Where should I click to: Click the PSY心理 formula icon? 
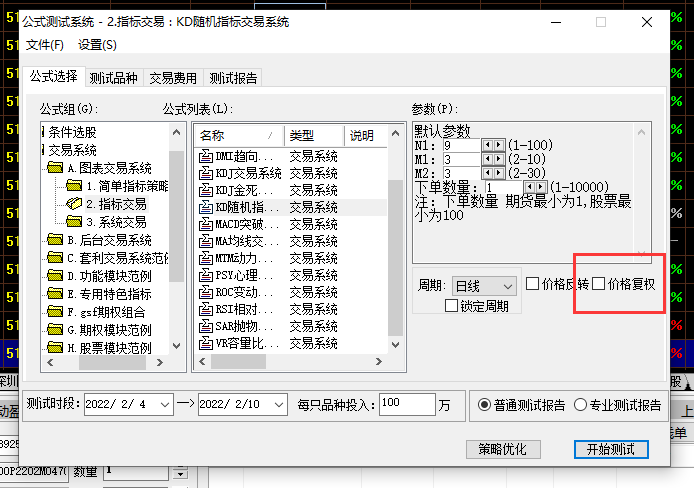[205, 275]
